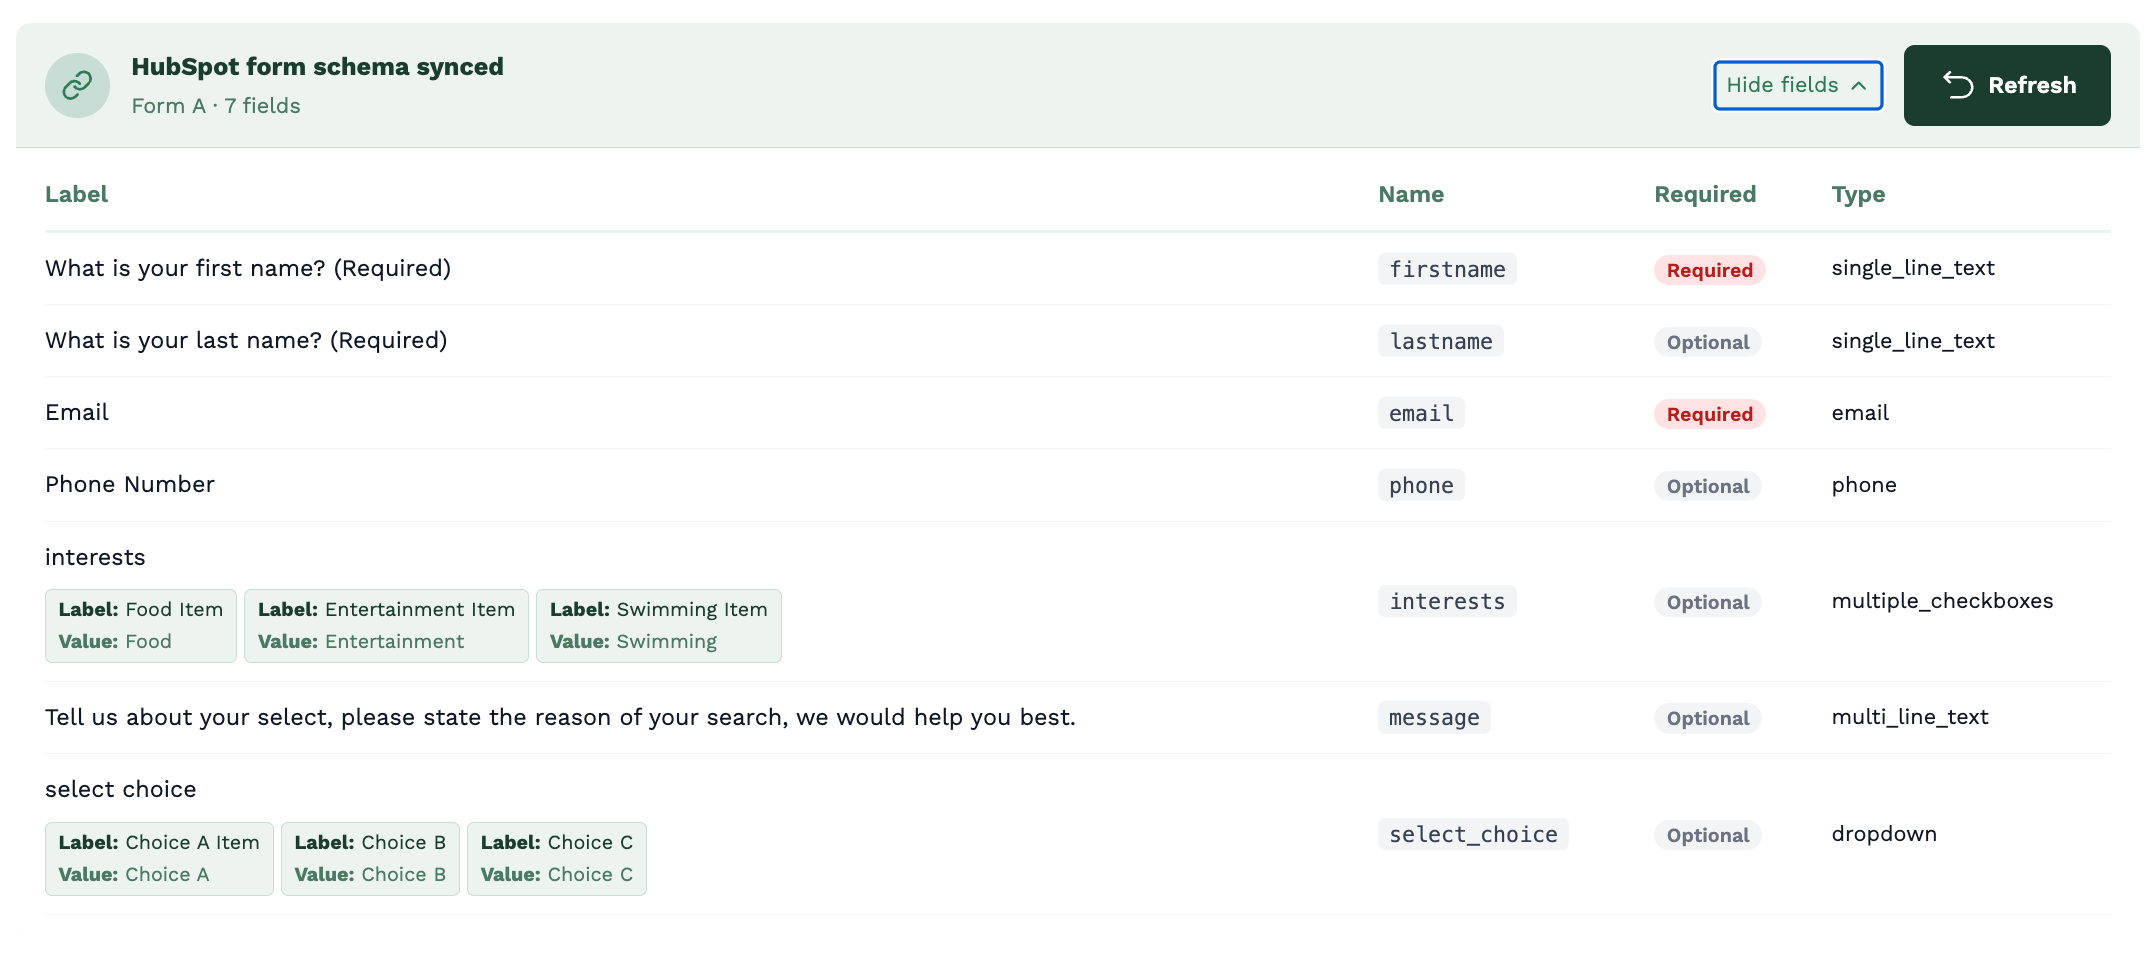
Task: Refresh the HubSpot form schema
Action: [x=2006, y=85]
